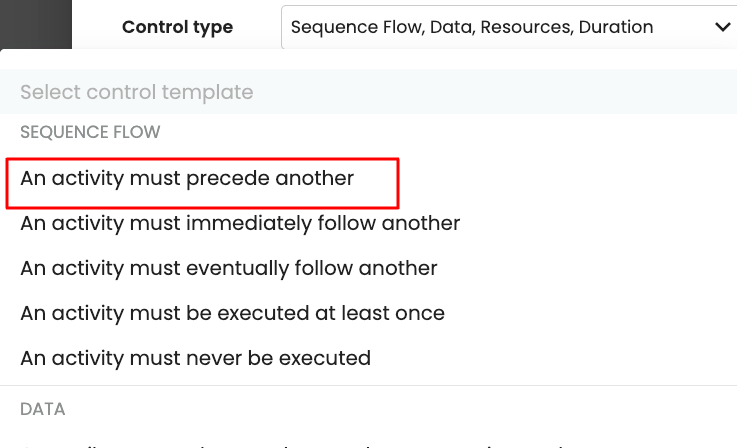Click the "Control type" field label
Image resolution: width=737 pixels, height=448 pixels.
point(177,28)
